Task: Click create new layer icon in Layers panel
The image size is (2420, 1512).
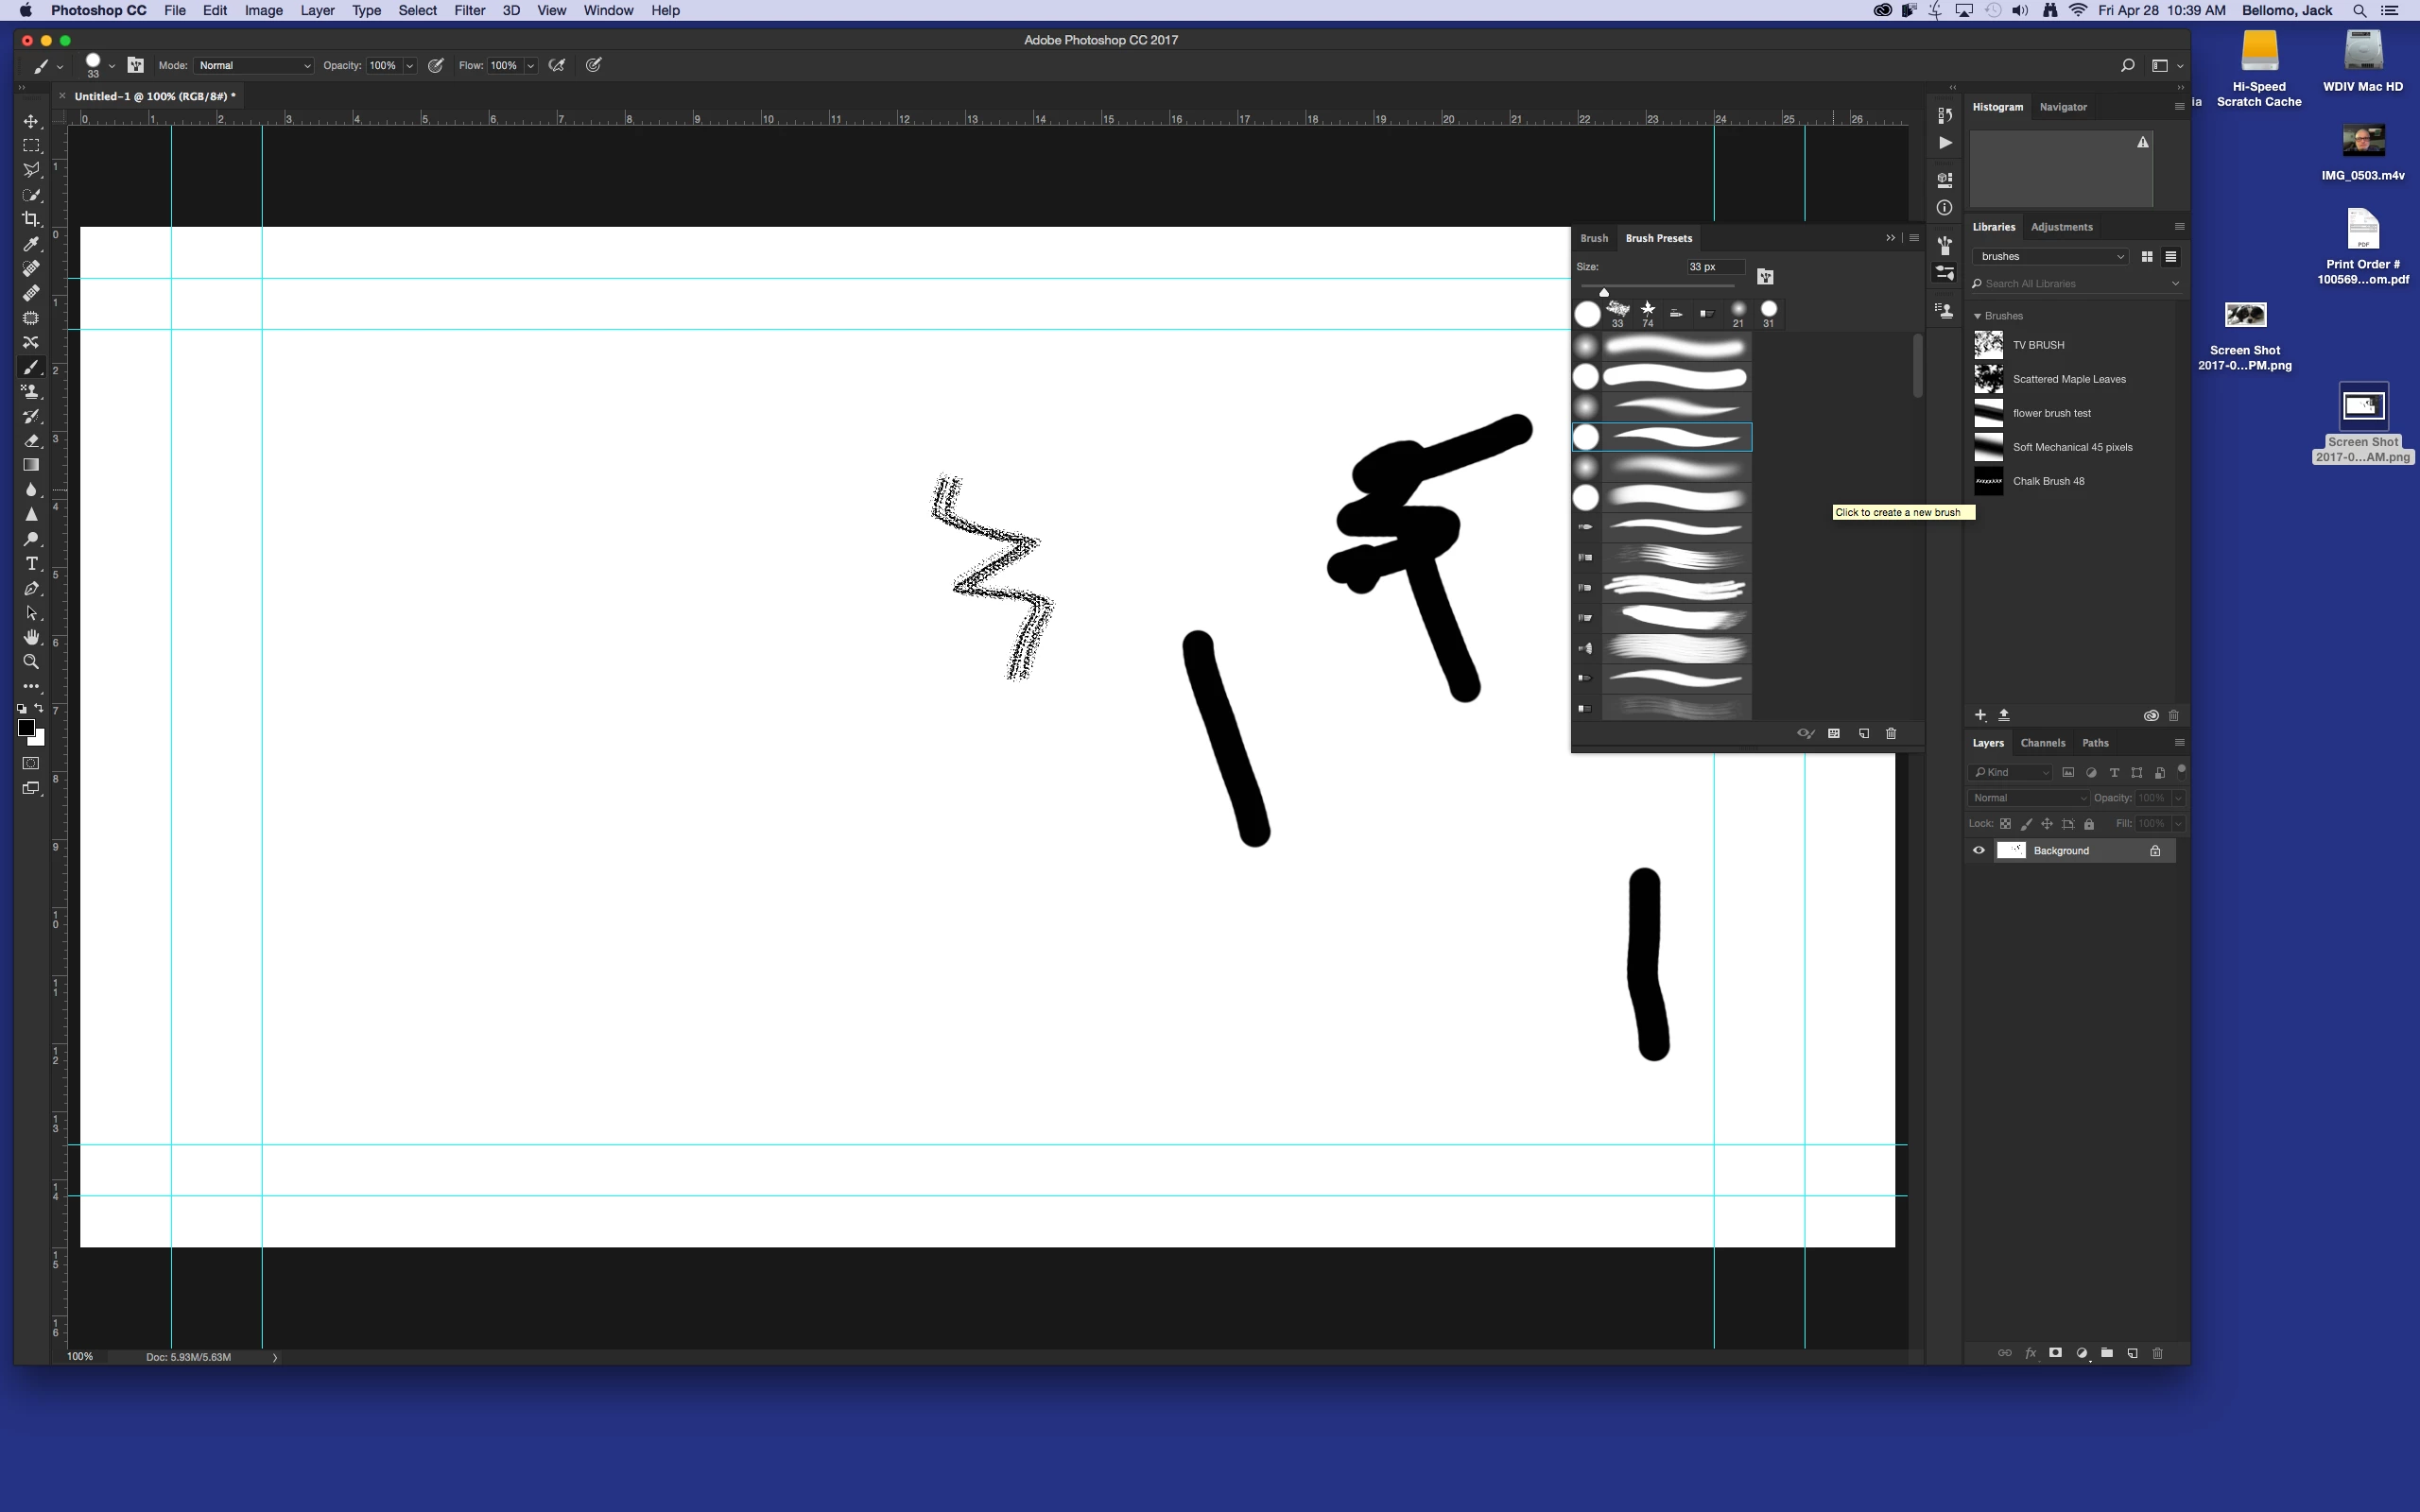Action: pyautogui.click(x=2132, y=1353)
